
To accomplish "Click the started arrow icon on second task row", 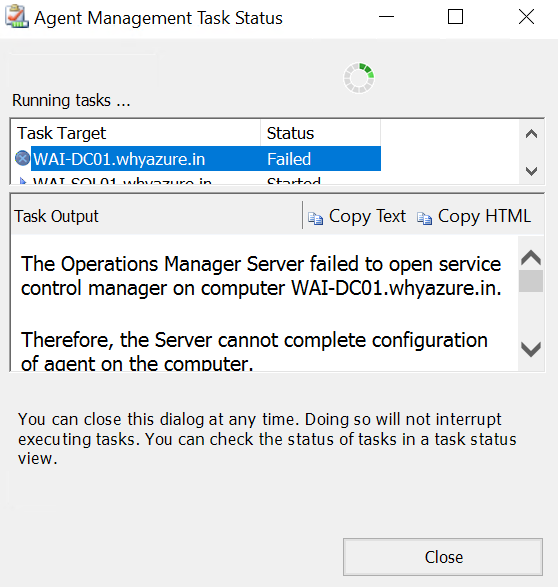I will [x=23, y=181].
